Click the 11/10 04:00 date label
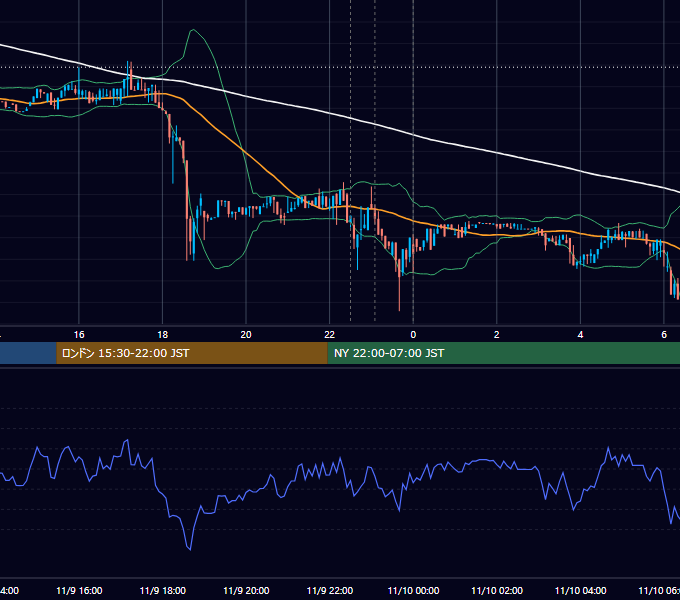Image resolution: width=680 pixels, height=600 pixels. [x=581, y=590]
